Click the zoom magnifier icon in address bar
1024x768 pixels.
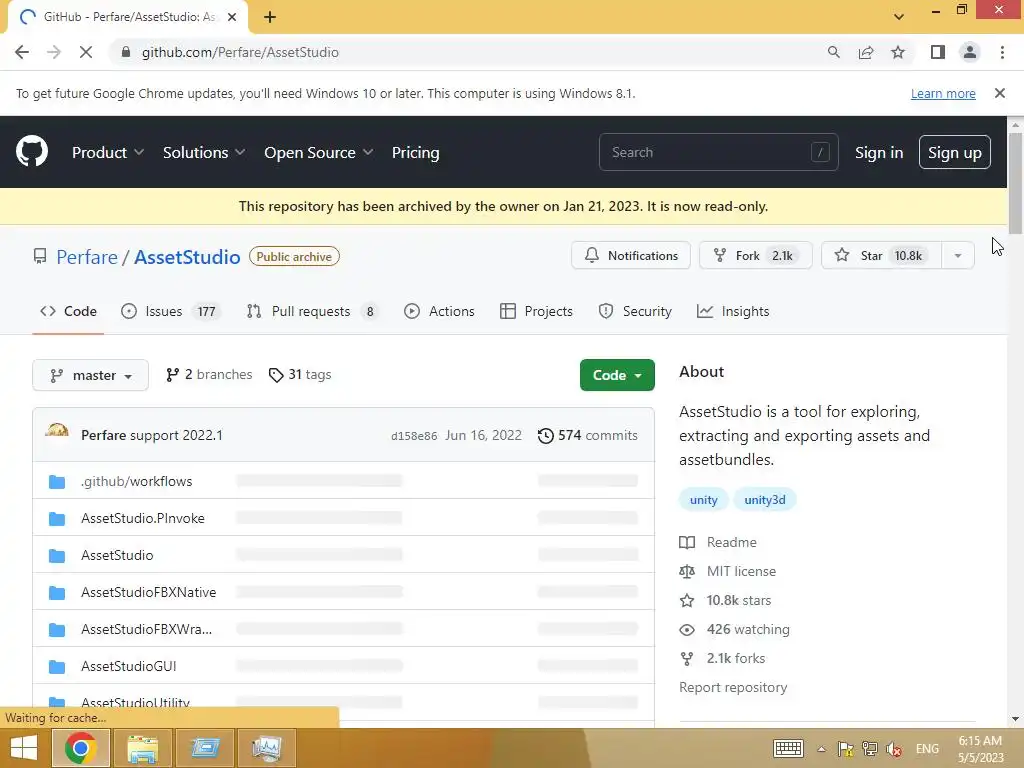tap(833, 52)
